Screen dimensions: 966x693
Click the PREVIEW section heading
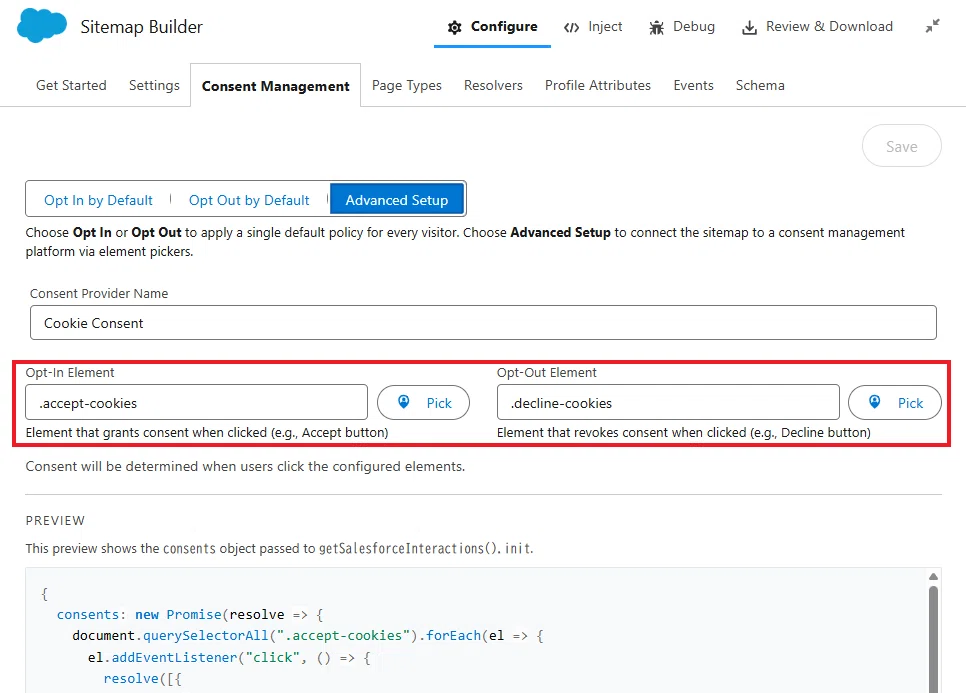pyautogui.click(x=55, y=521)
